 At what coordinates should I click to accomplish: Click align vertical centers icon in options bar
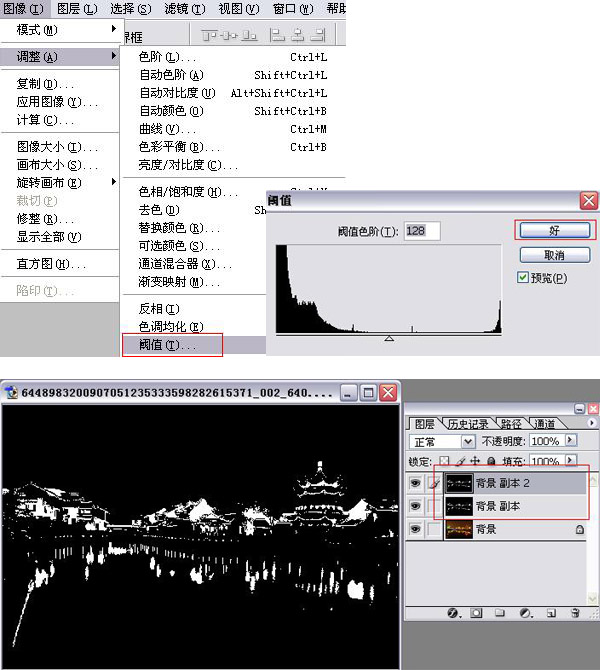point(229,35)
